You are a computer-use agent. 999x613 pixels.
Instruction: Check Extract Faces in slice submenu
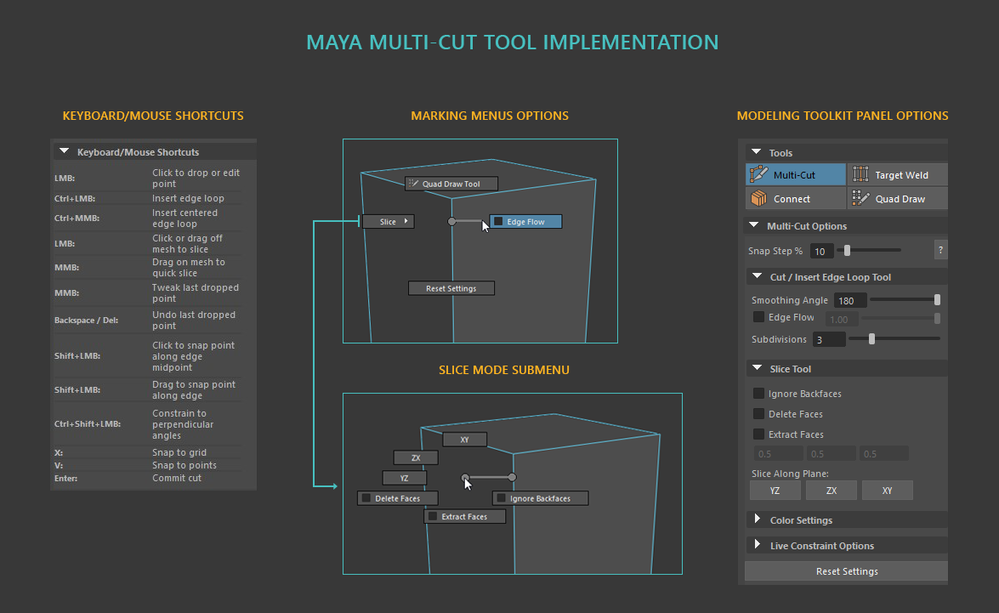pyautogui.click(x=433, y=516)
